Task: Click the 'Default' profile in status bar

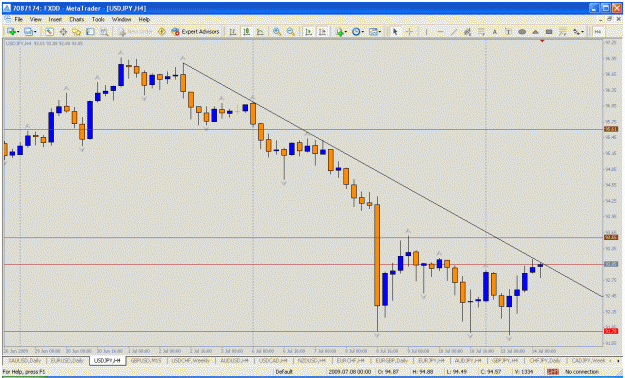Action: point(284,372)
